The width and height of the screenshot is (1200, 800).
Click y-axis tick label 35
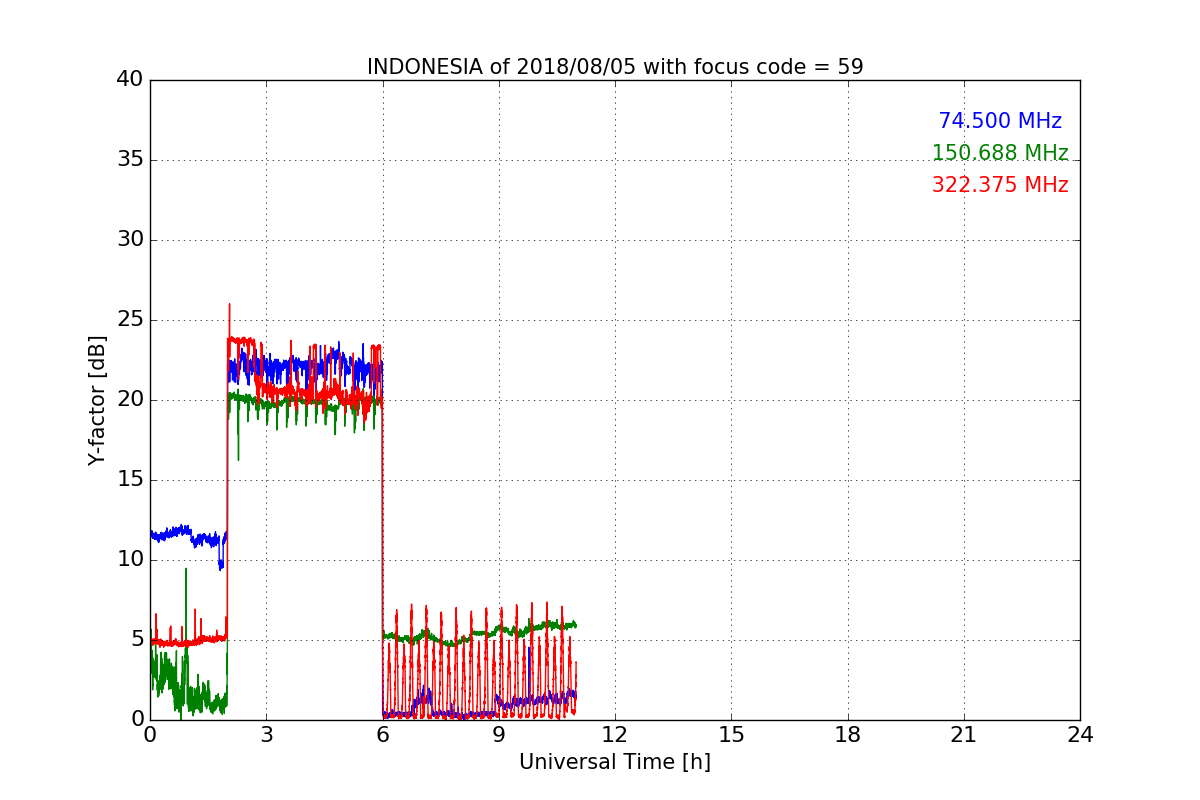coord(130,160)
